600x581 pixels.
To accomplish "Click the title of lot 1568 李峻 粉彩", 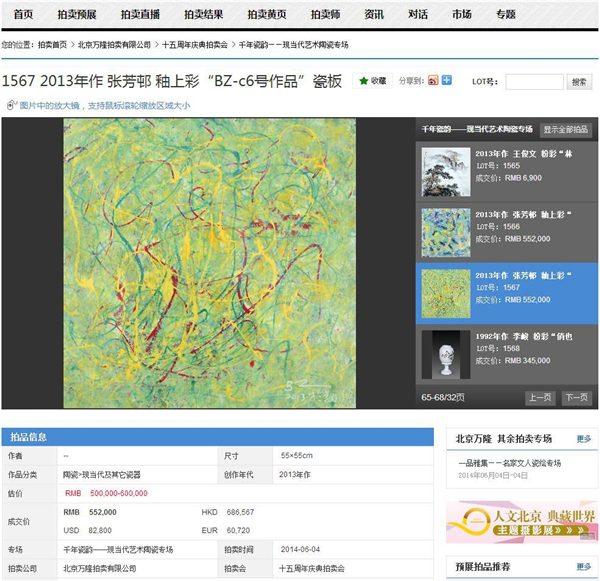I will coord(524,336).
